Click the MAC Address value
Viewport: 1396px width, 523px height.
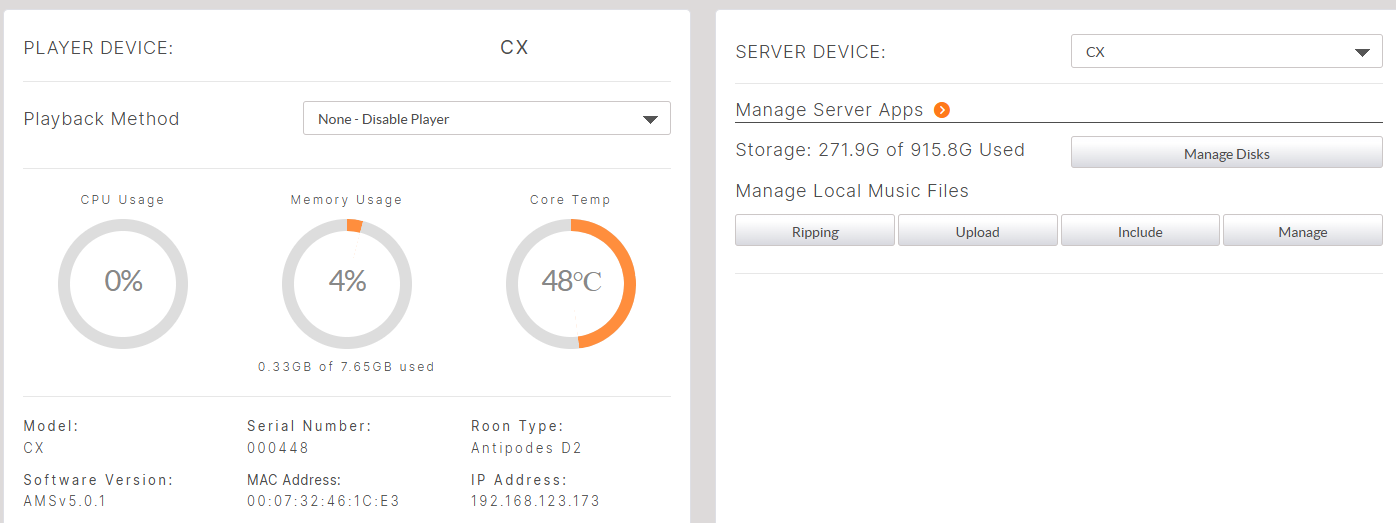point(323,501)
